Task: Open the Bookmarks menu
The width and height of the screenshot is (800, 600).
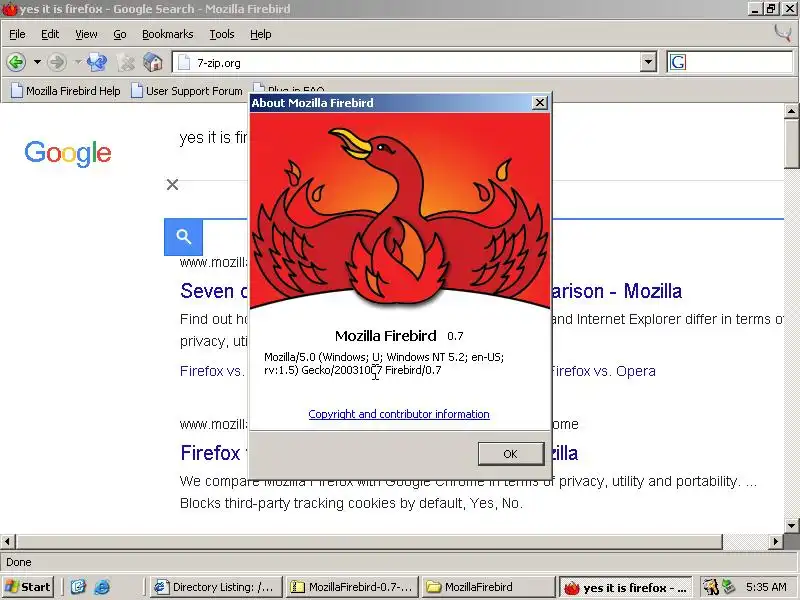Action: (167, 34)
